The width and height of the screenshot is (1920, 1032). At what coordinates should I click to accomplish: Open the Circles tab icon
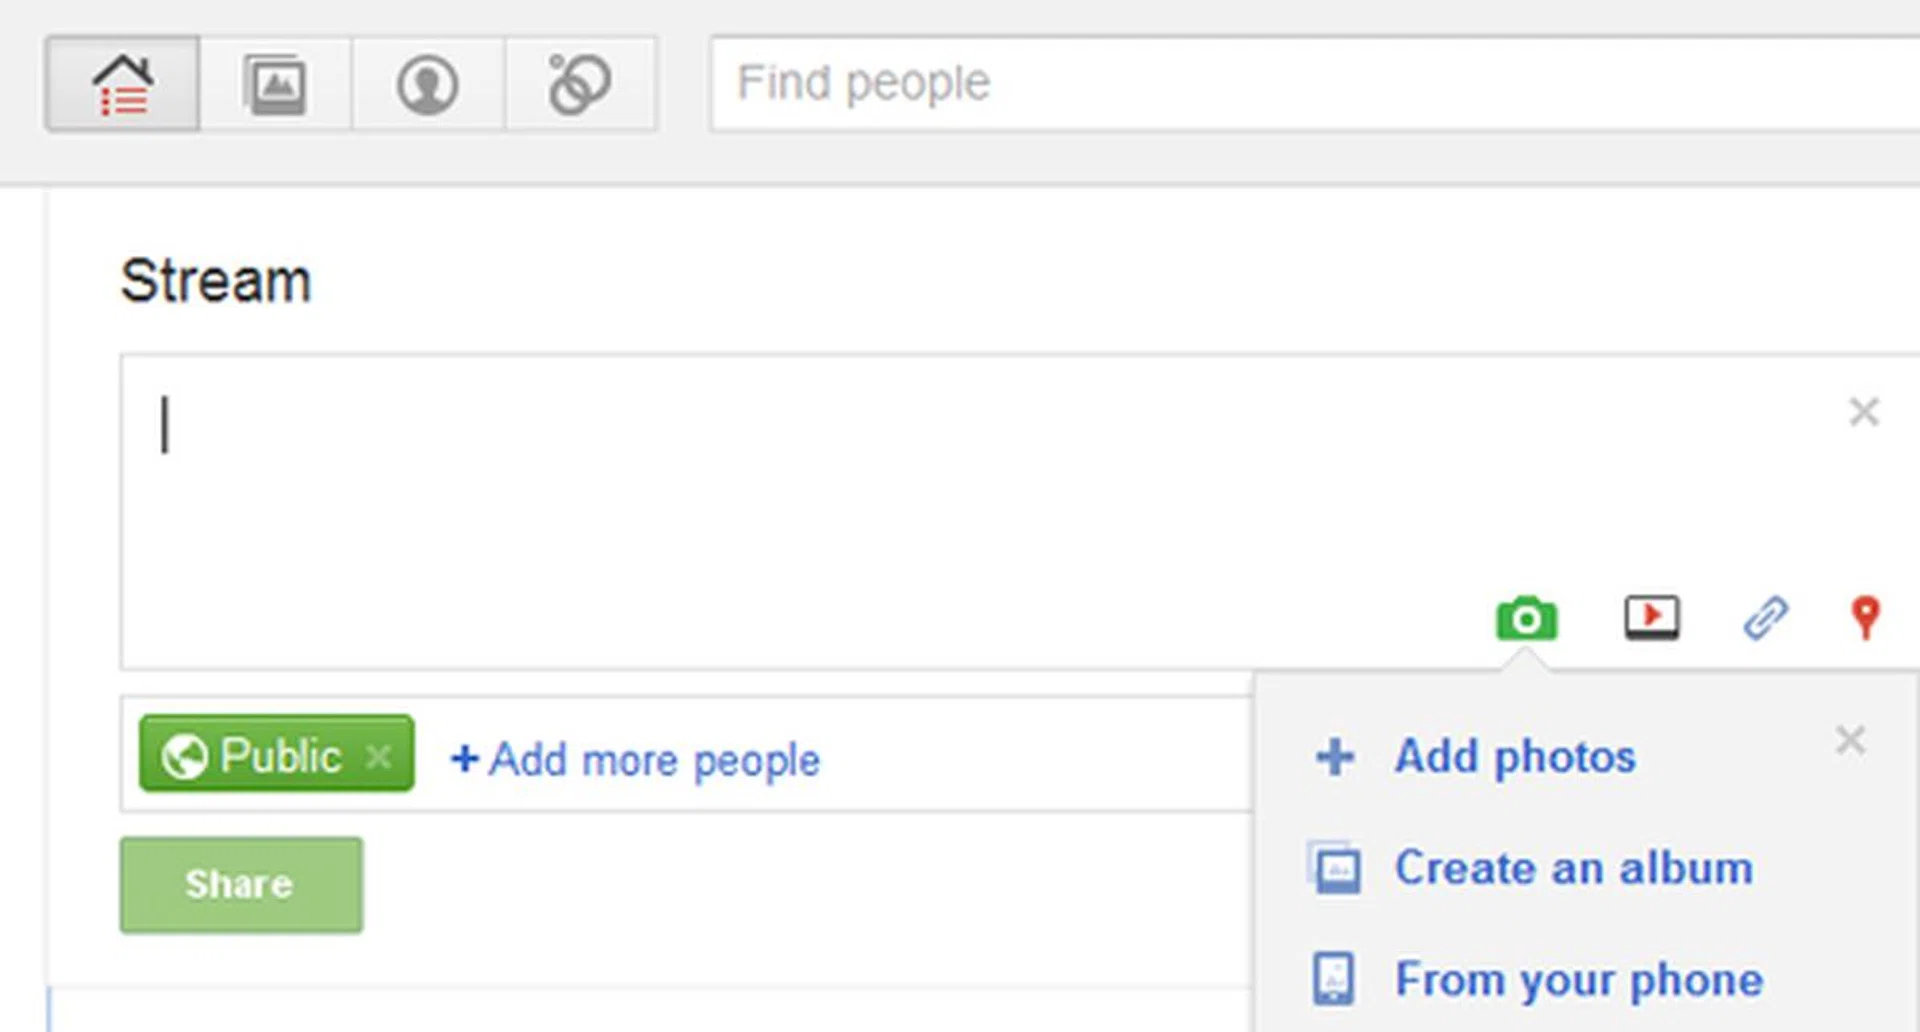pos(580,84)
